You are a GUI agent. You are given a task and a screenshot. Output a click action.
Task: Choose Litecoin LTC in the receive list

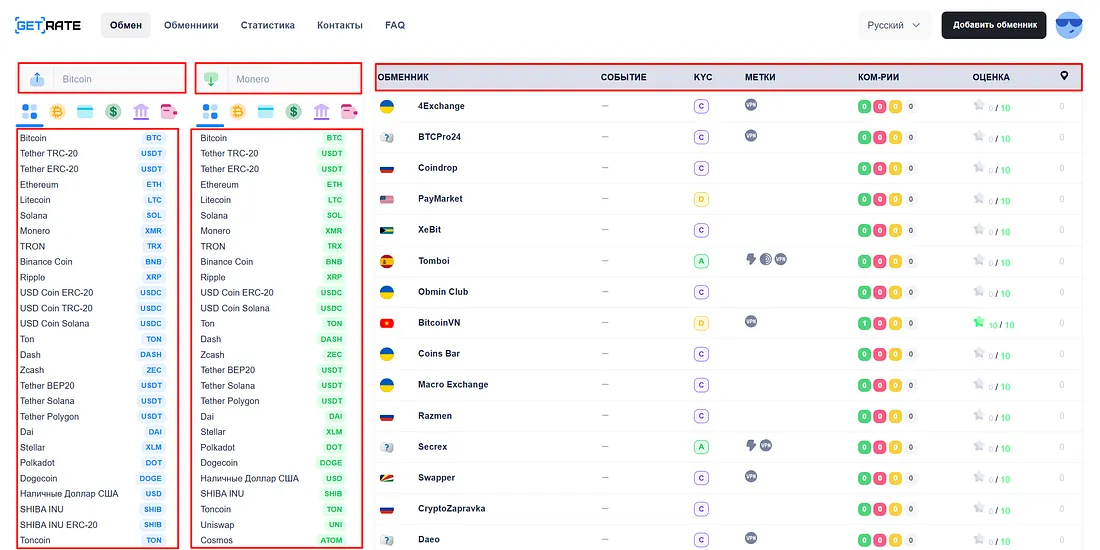point(273,200)
